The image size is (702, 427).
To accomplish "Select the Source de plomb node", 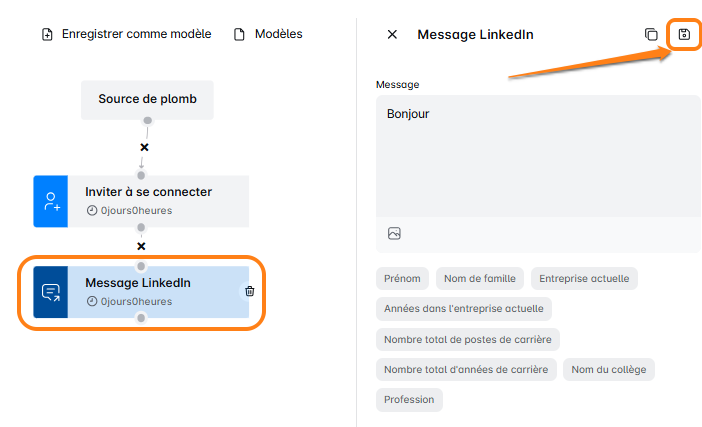I will coord(147,100).
